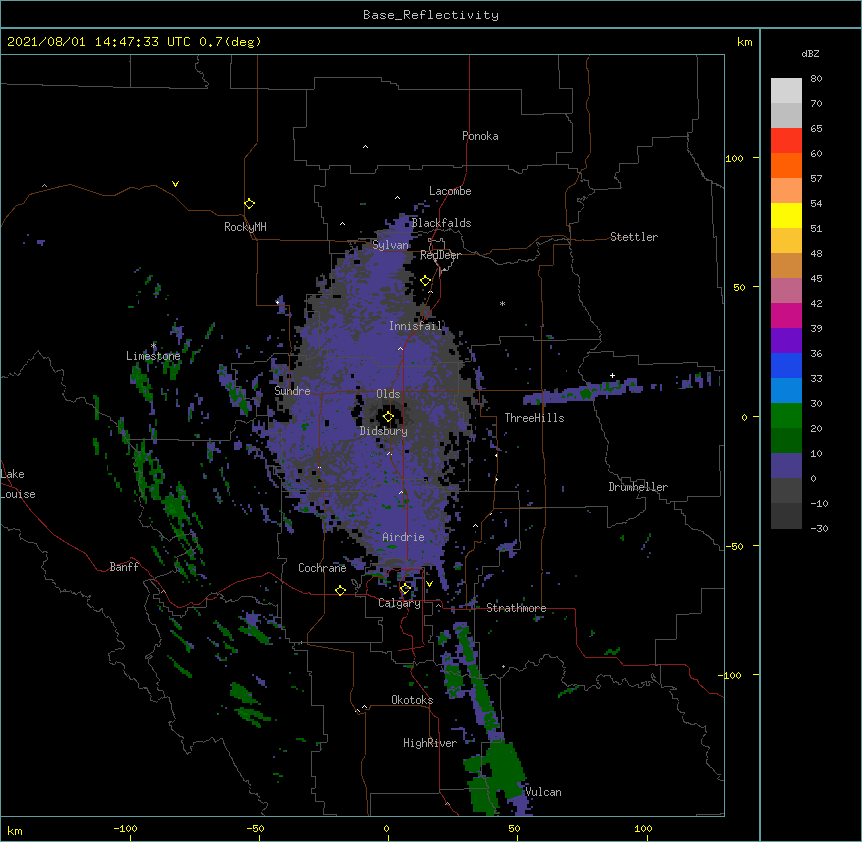Click the Calgary city label
Image resolution: width=862 pixels, height=842 pixels.
[400, 603]
